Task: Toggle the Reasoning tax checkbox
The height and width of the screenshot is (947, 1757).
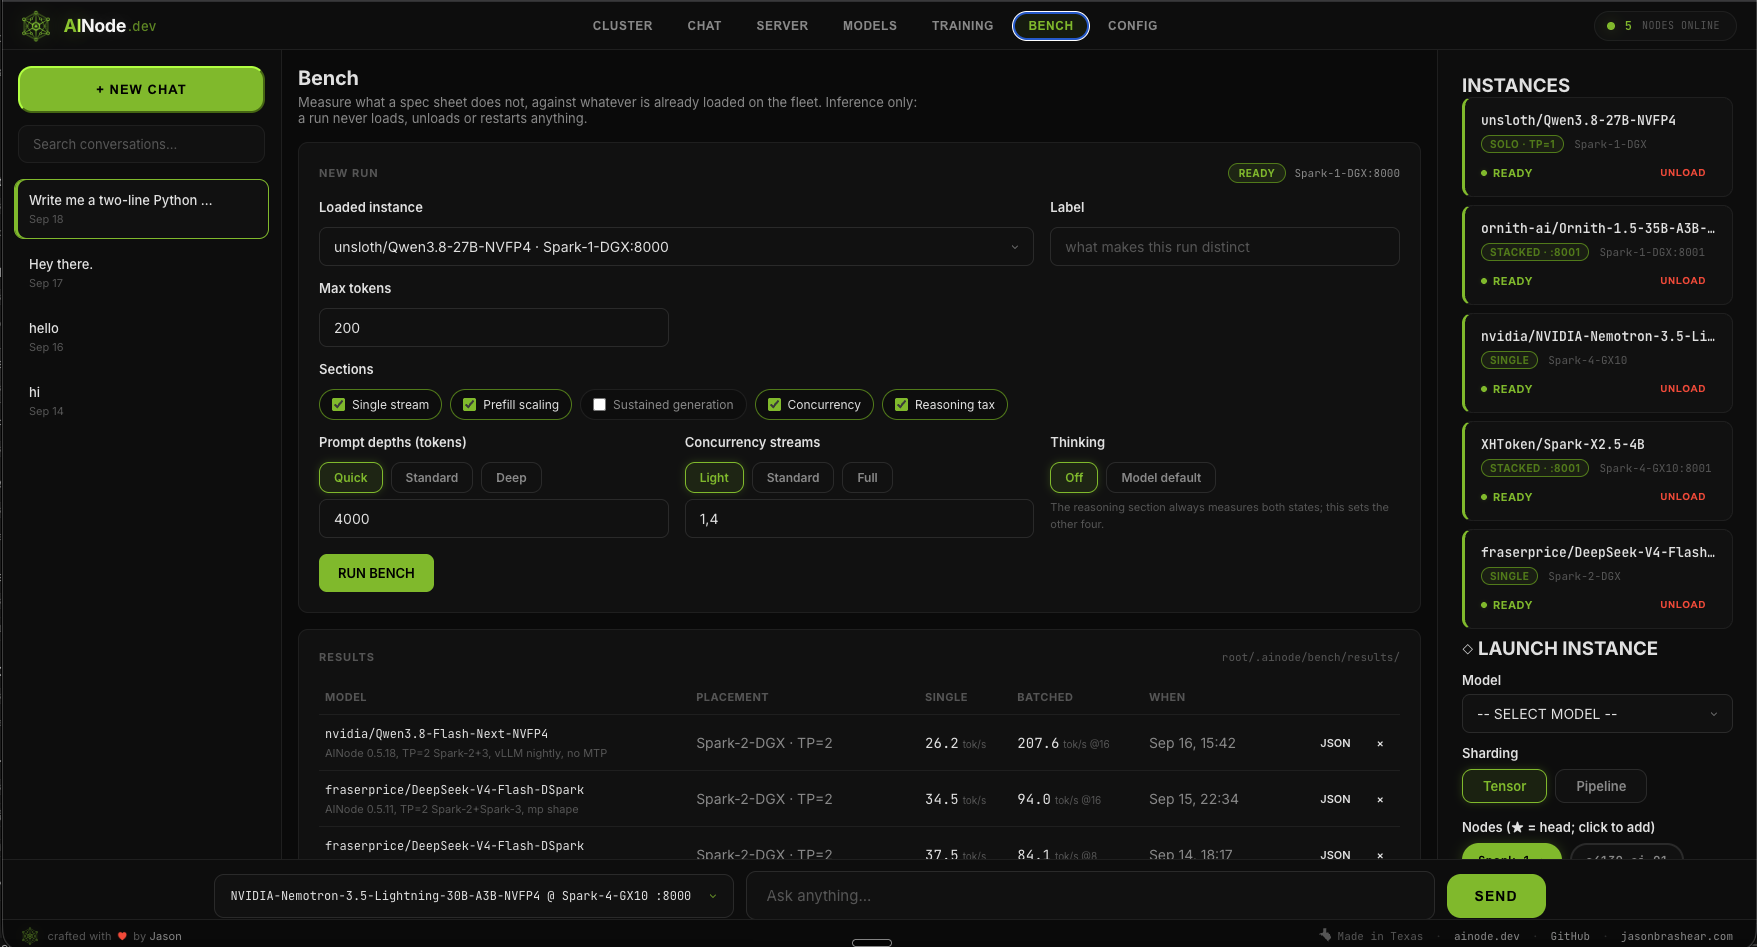Action: click(x=902, y=405)
